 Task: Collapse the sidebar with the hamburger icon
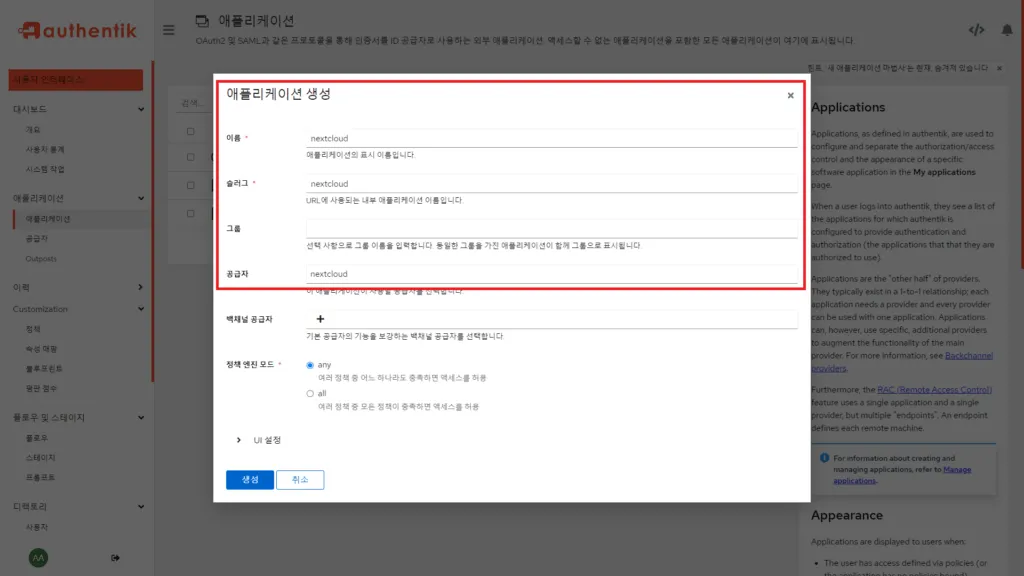click(168, 29)
